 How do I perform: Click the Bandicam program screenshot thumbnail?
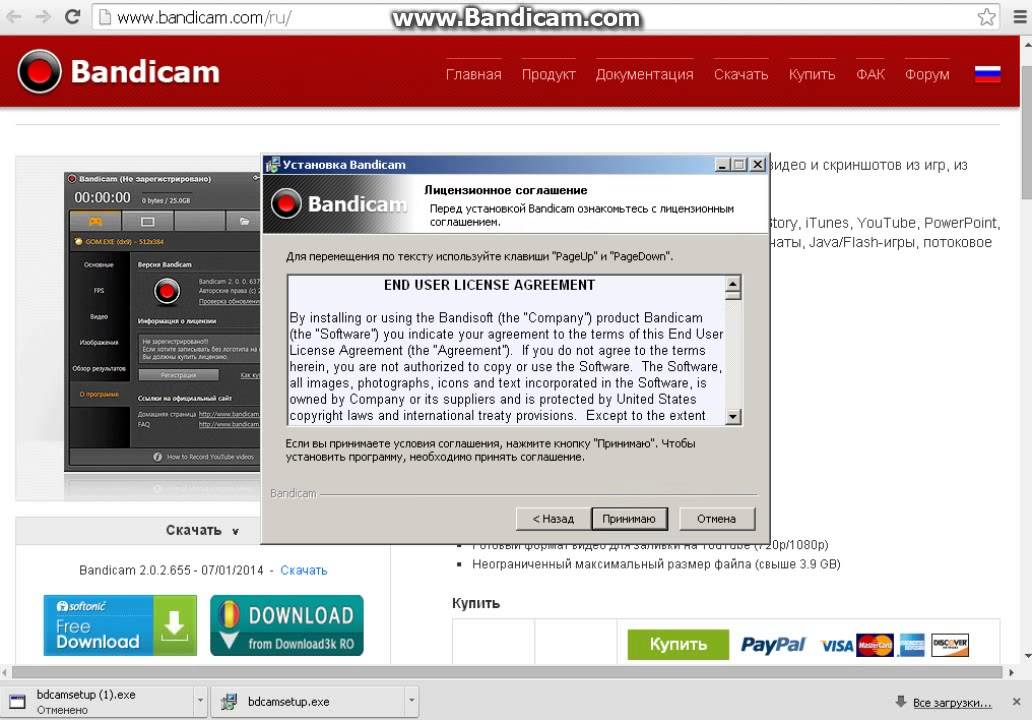click(x=163, y=322)
